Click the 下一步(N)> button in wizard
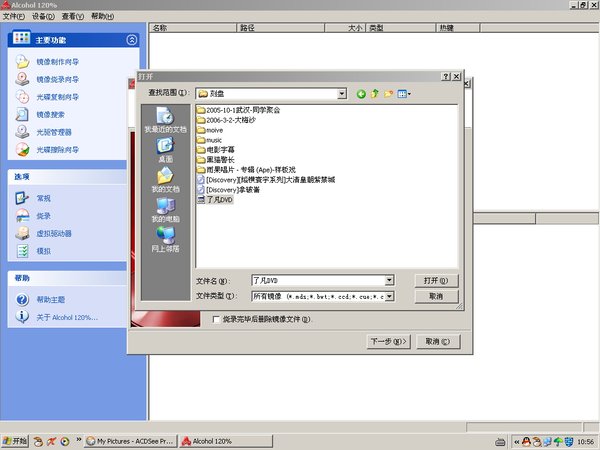The image size is (600, 450). (388, 341)
